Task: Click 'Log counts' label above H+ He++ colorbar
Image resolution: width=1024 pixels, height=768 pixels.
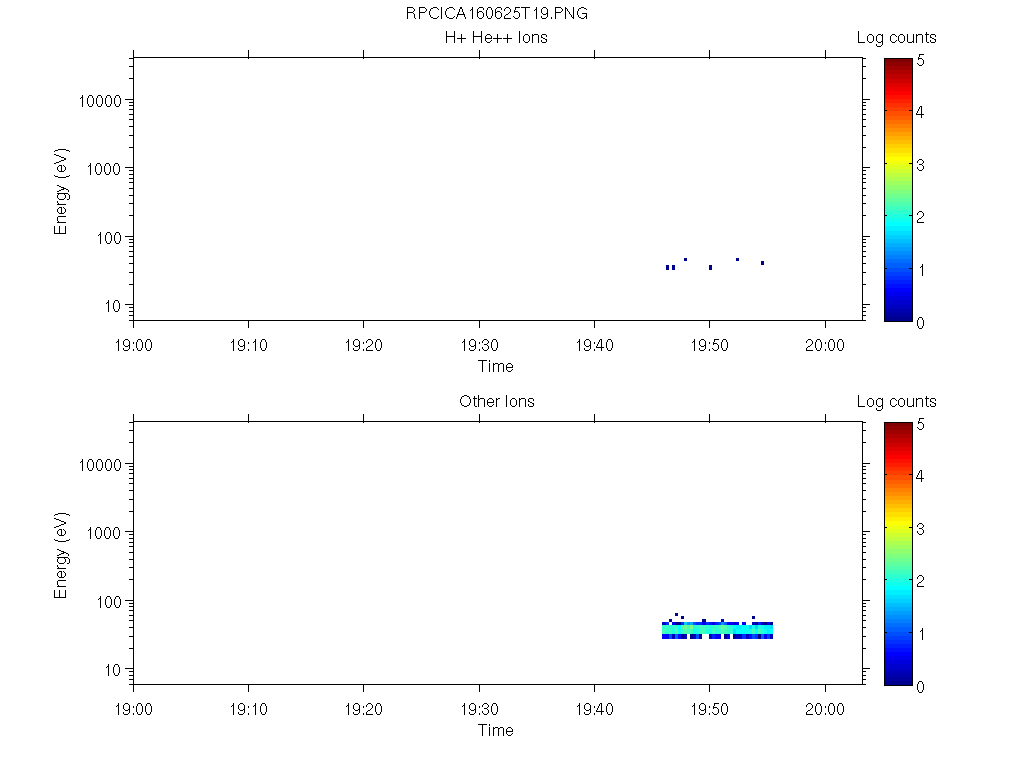Action: [x=896, y=38]
